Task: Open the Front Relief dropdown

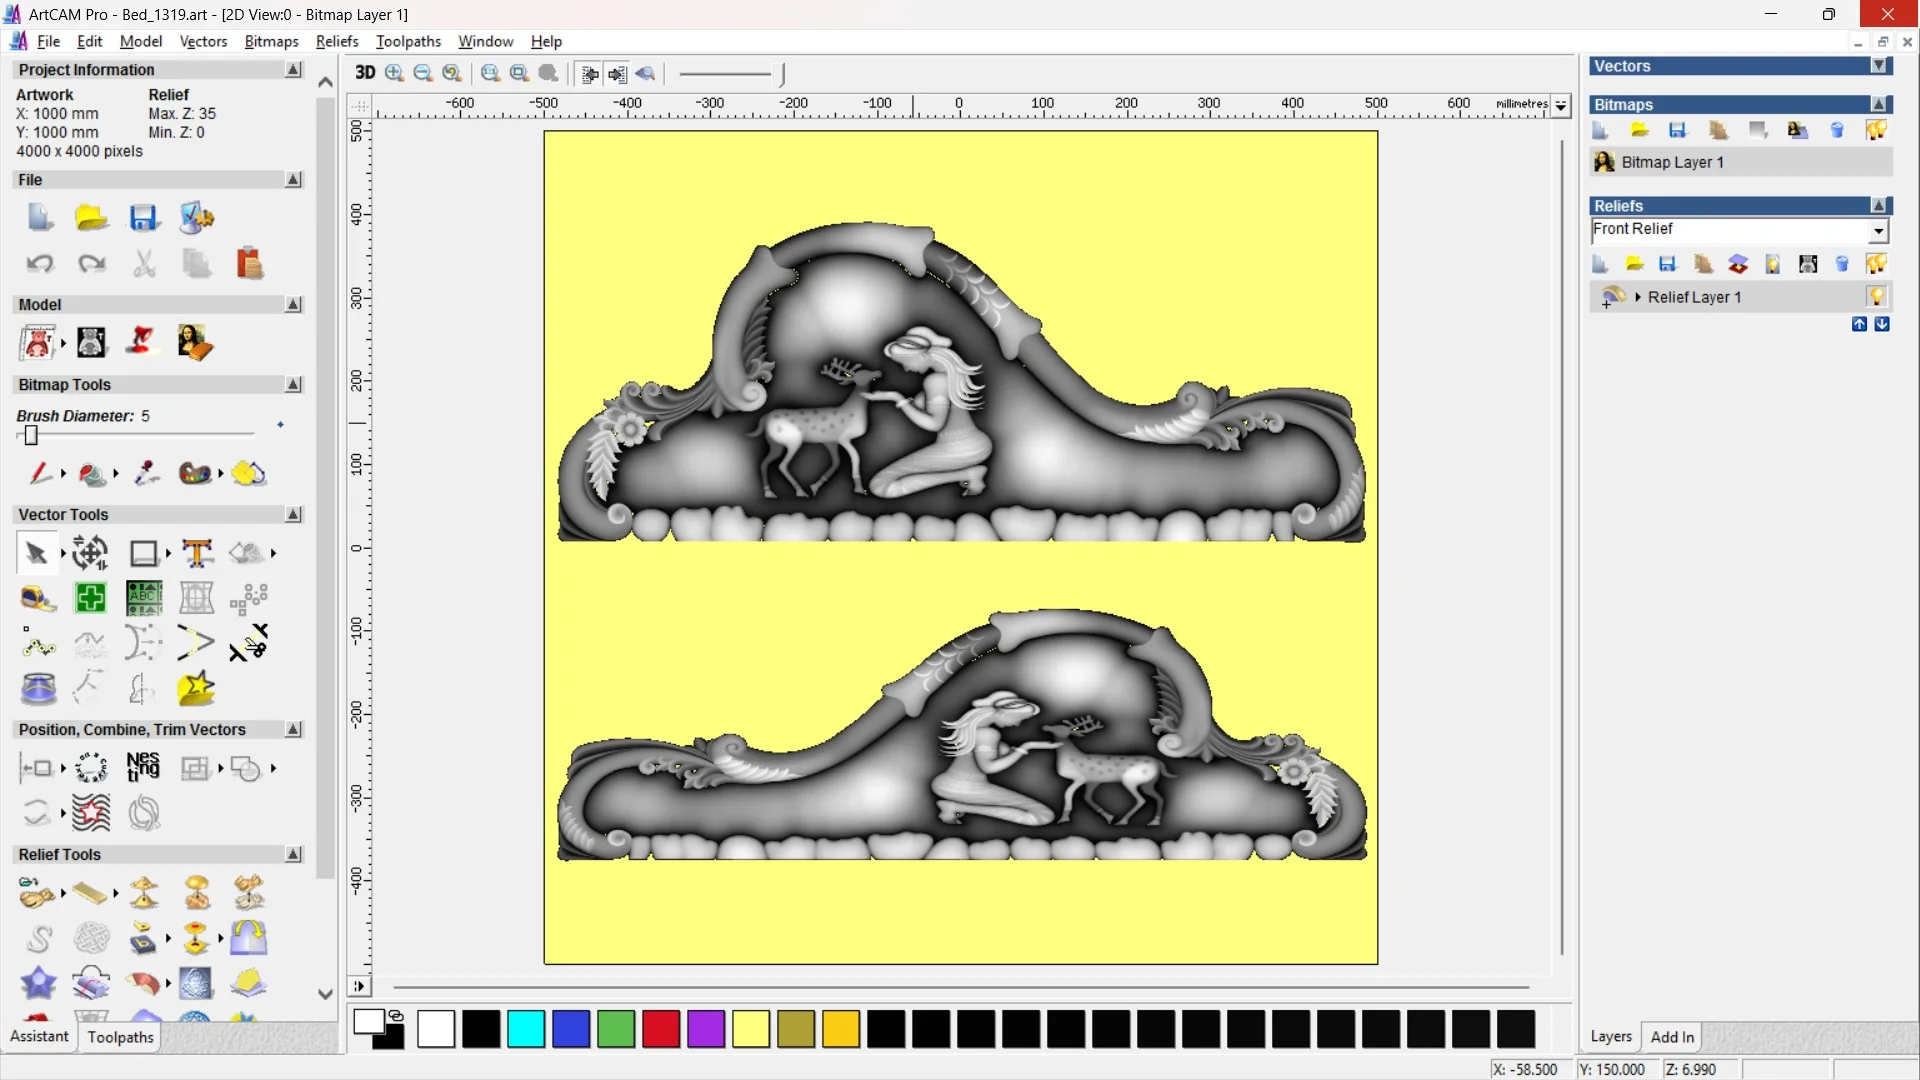Action: point(1878,231)
